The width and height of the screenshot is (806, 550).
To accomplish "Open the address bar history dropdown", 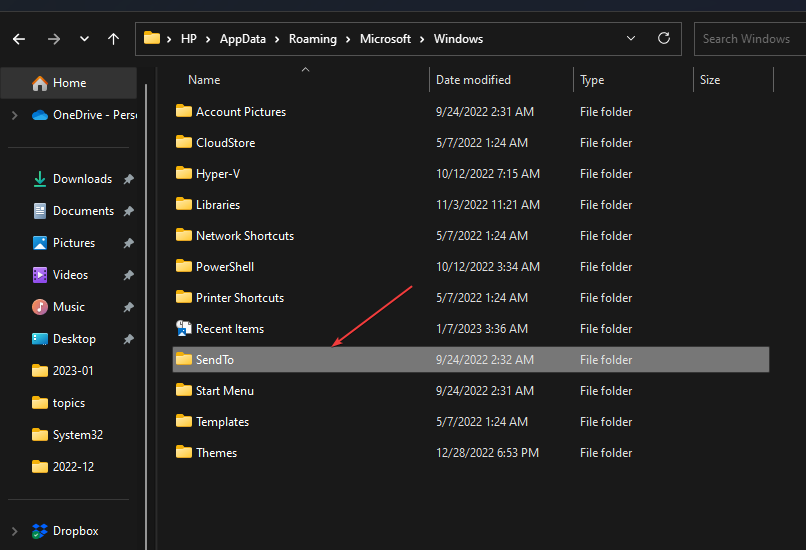I will coord(631,39).
